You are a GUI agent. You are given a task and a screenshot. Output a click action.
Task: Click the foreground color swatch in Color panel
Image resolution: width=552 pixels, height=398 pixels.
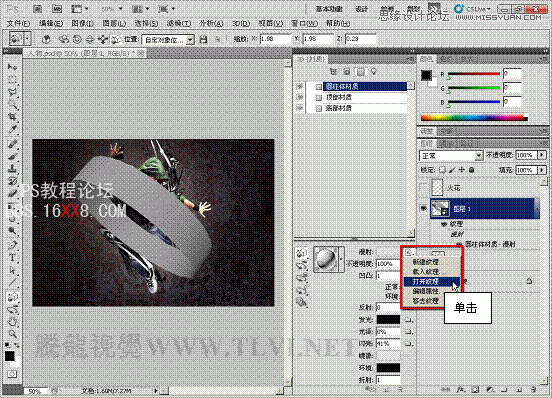click(426, 75)
